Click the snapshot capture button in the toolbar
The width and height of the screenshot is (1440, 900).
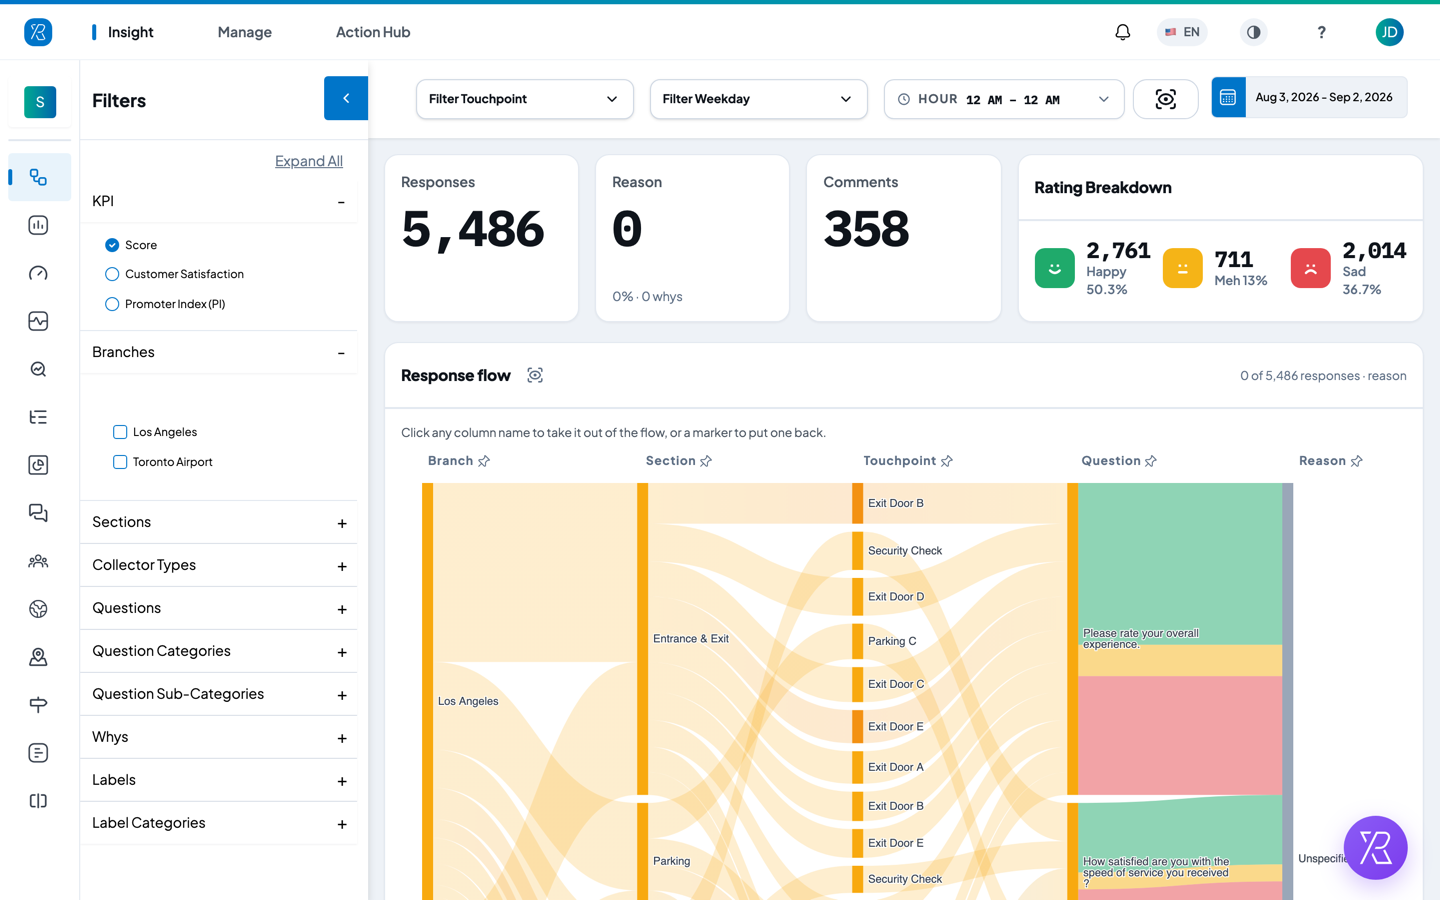[1166, 99]
